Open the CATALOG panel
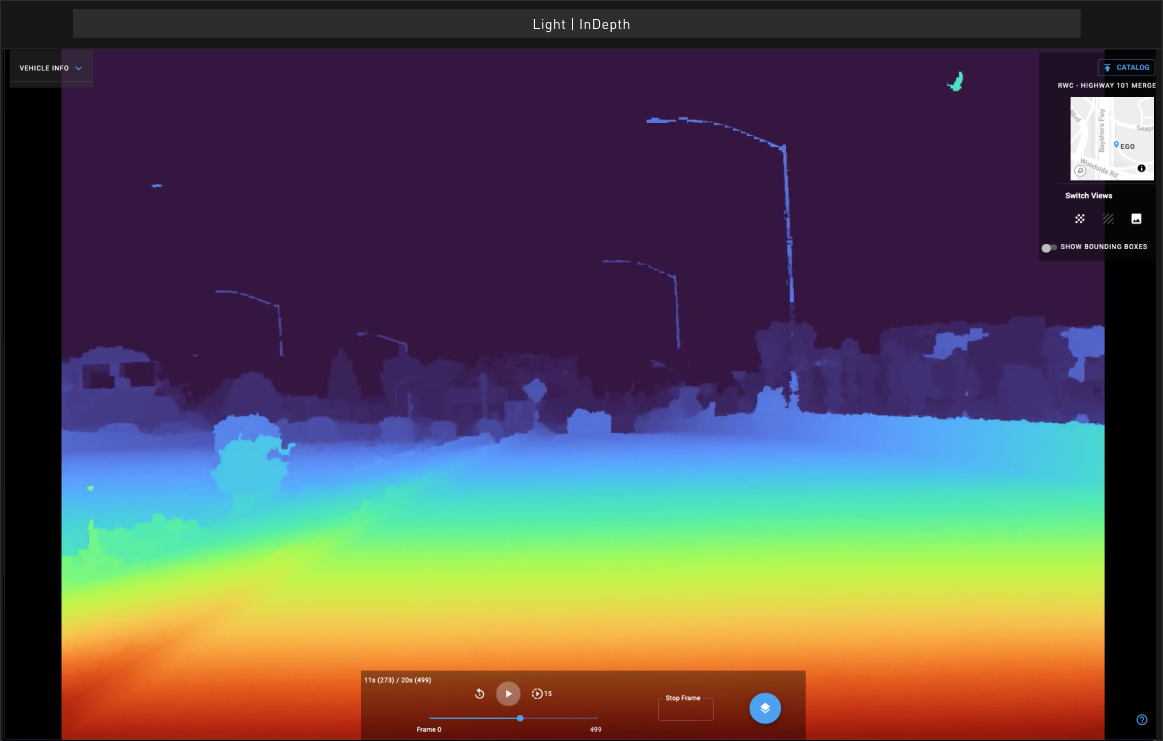 (x=1126, y=67)
